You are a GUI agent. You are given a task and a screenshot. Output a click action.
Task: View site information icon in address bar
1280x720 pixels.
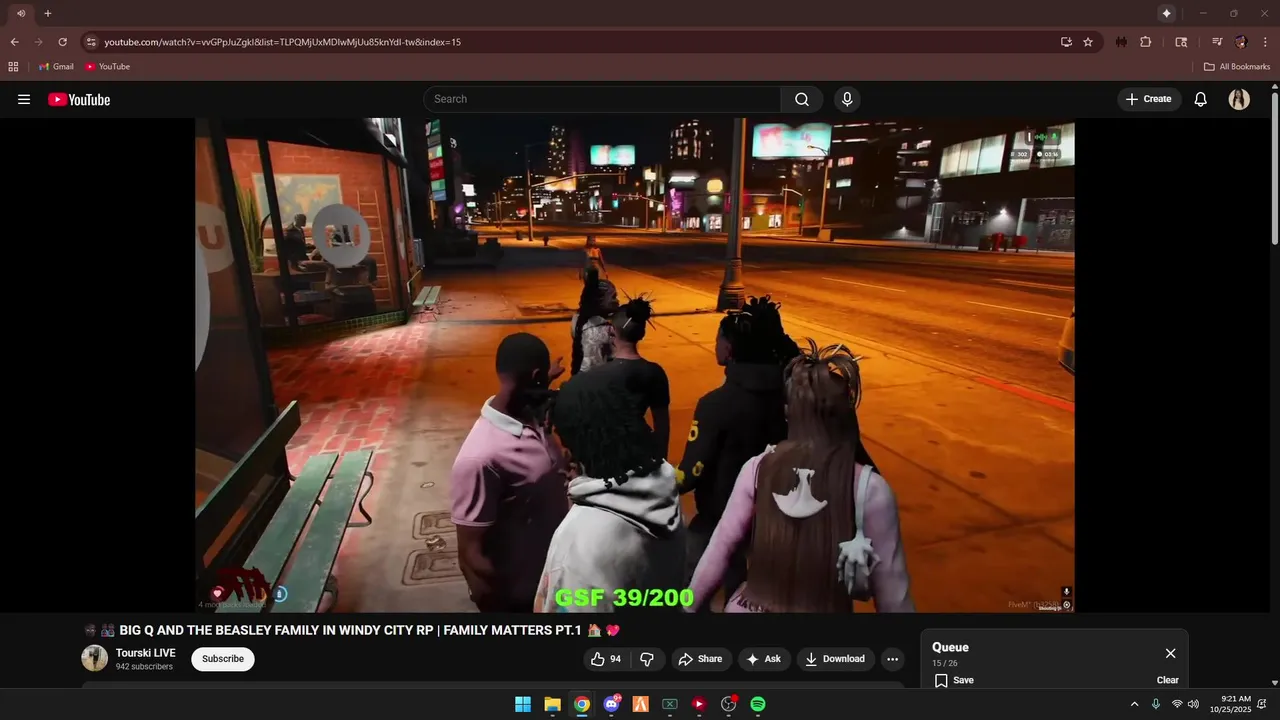click(x=90, y=42)
